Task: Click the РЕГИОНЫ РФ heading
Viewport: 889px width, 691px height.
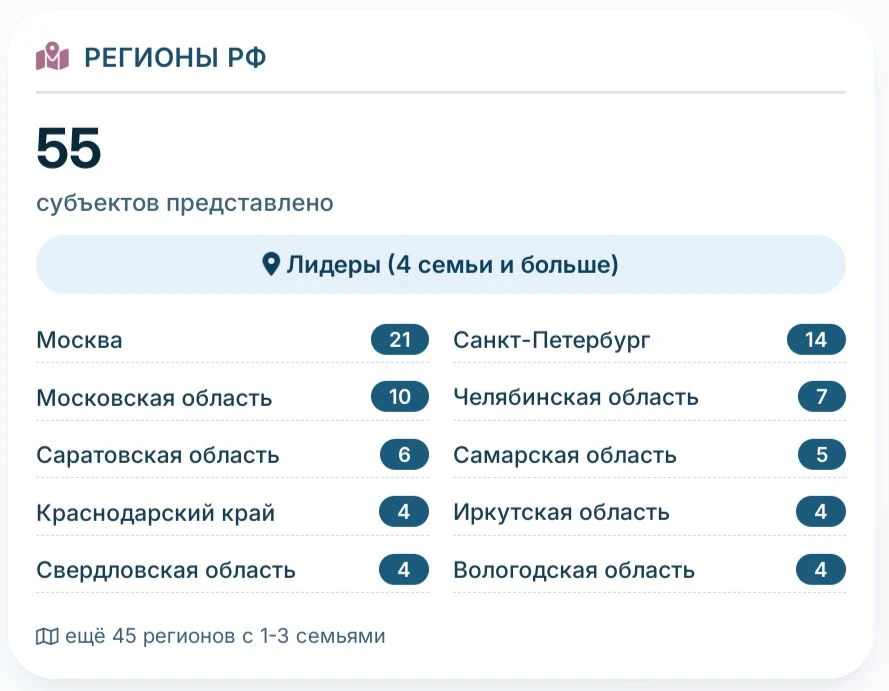Action: [175, 58]
